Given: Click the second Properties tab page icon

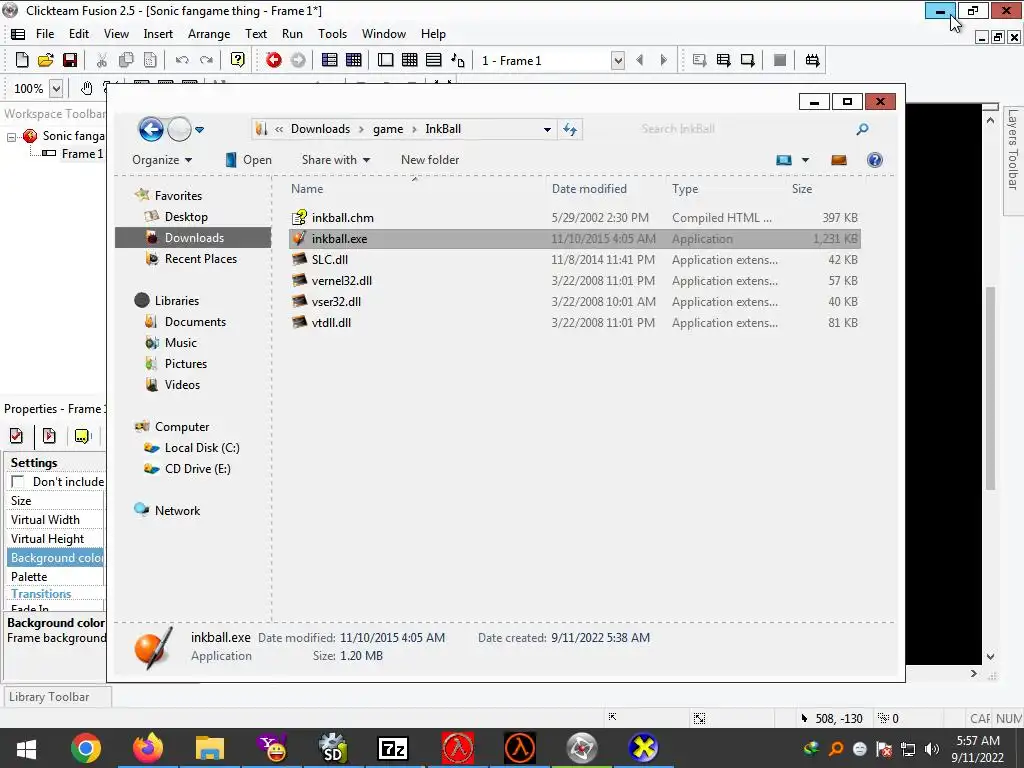Looking at the screenshot, I should click(49, 436).
